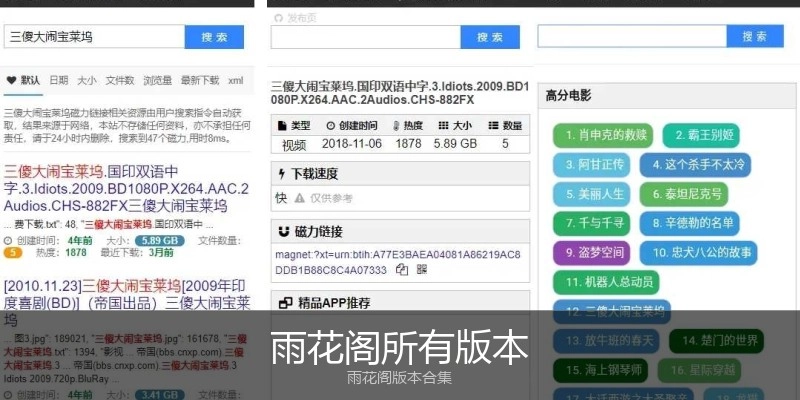Open the [2010.11.23] 帝国出品 result link
The width and height of the screenshot is (800, 400).
point(127,303)
